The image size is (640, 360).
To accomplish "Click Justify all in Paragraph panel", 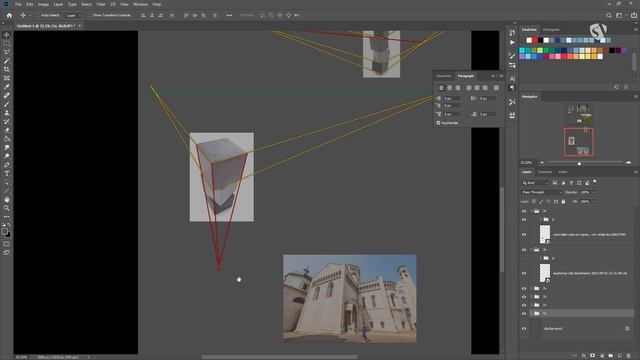I will (496, 88).
